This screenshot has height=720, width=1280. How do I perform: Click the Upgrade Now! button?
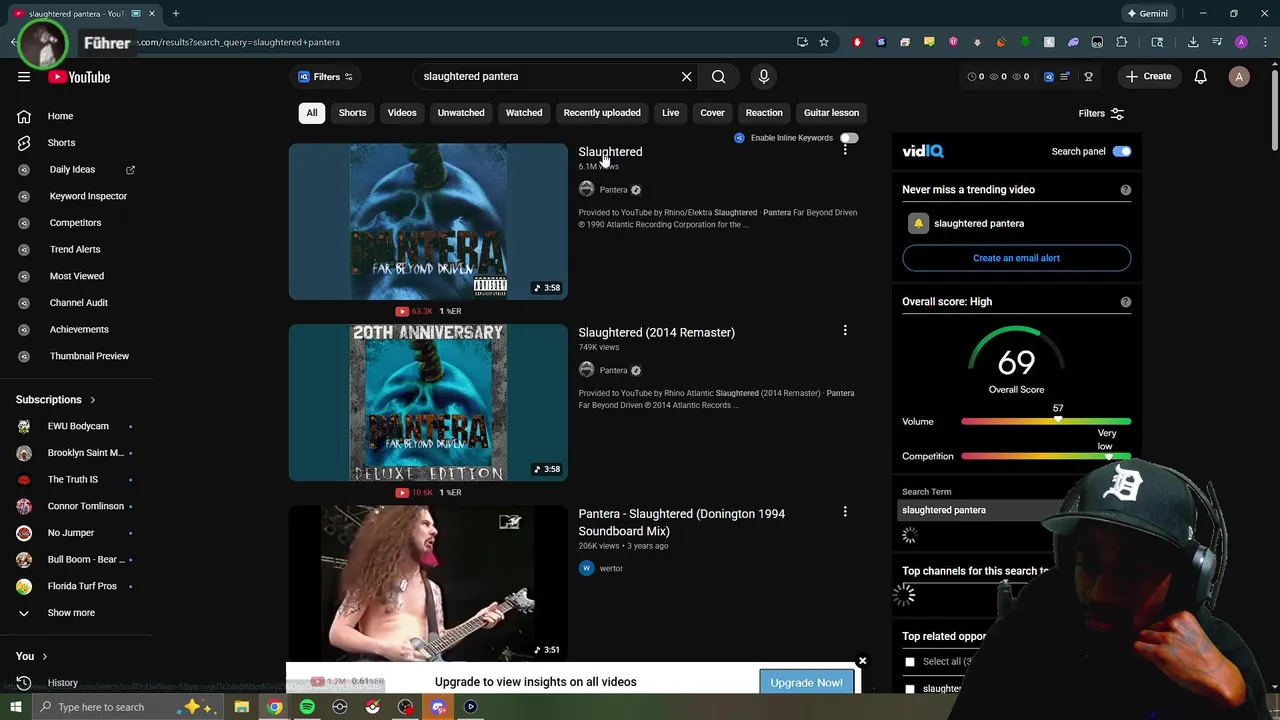(x=806, y=683)
